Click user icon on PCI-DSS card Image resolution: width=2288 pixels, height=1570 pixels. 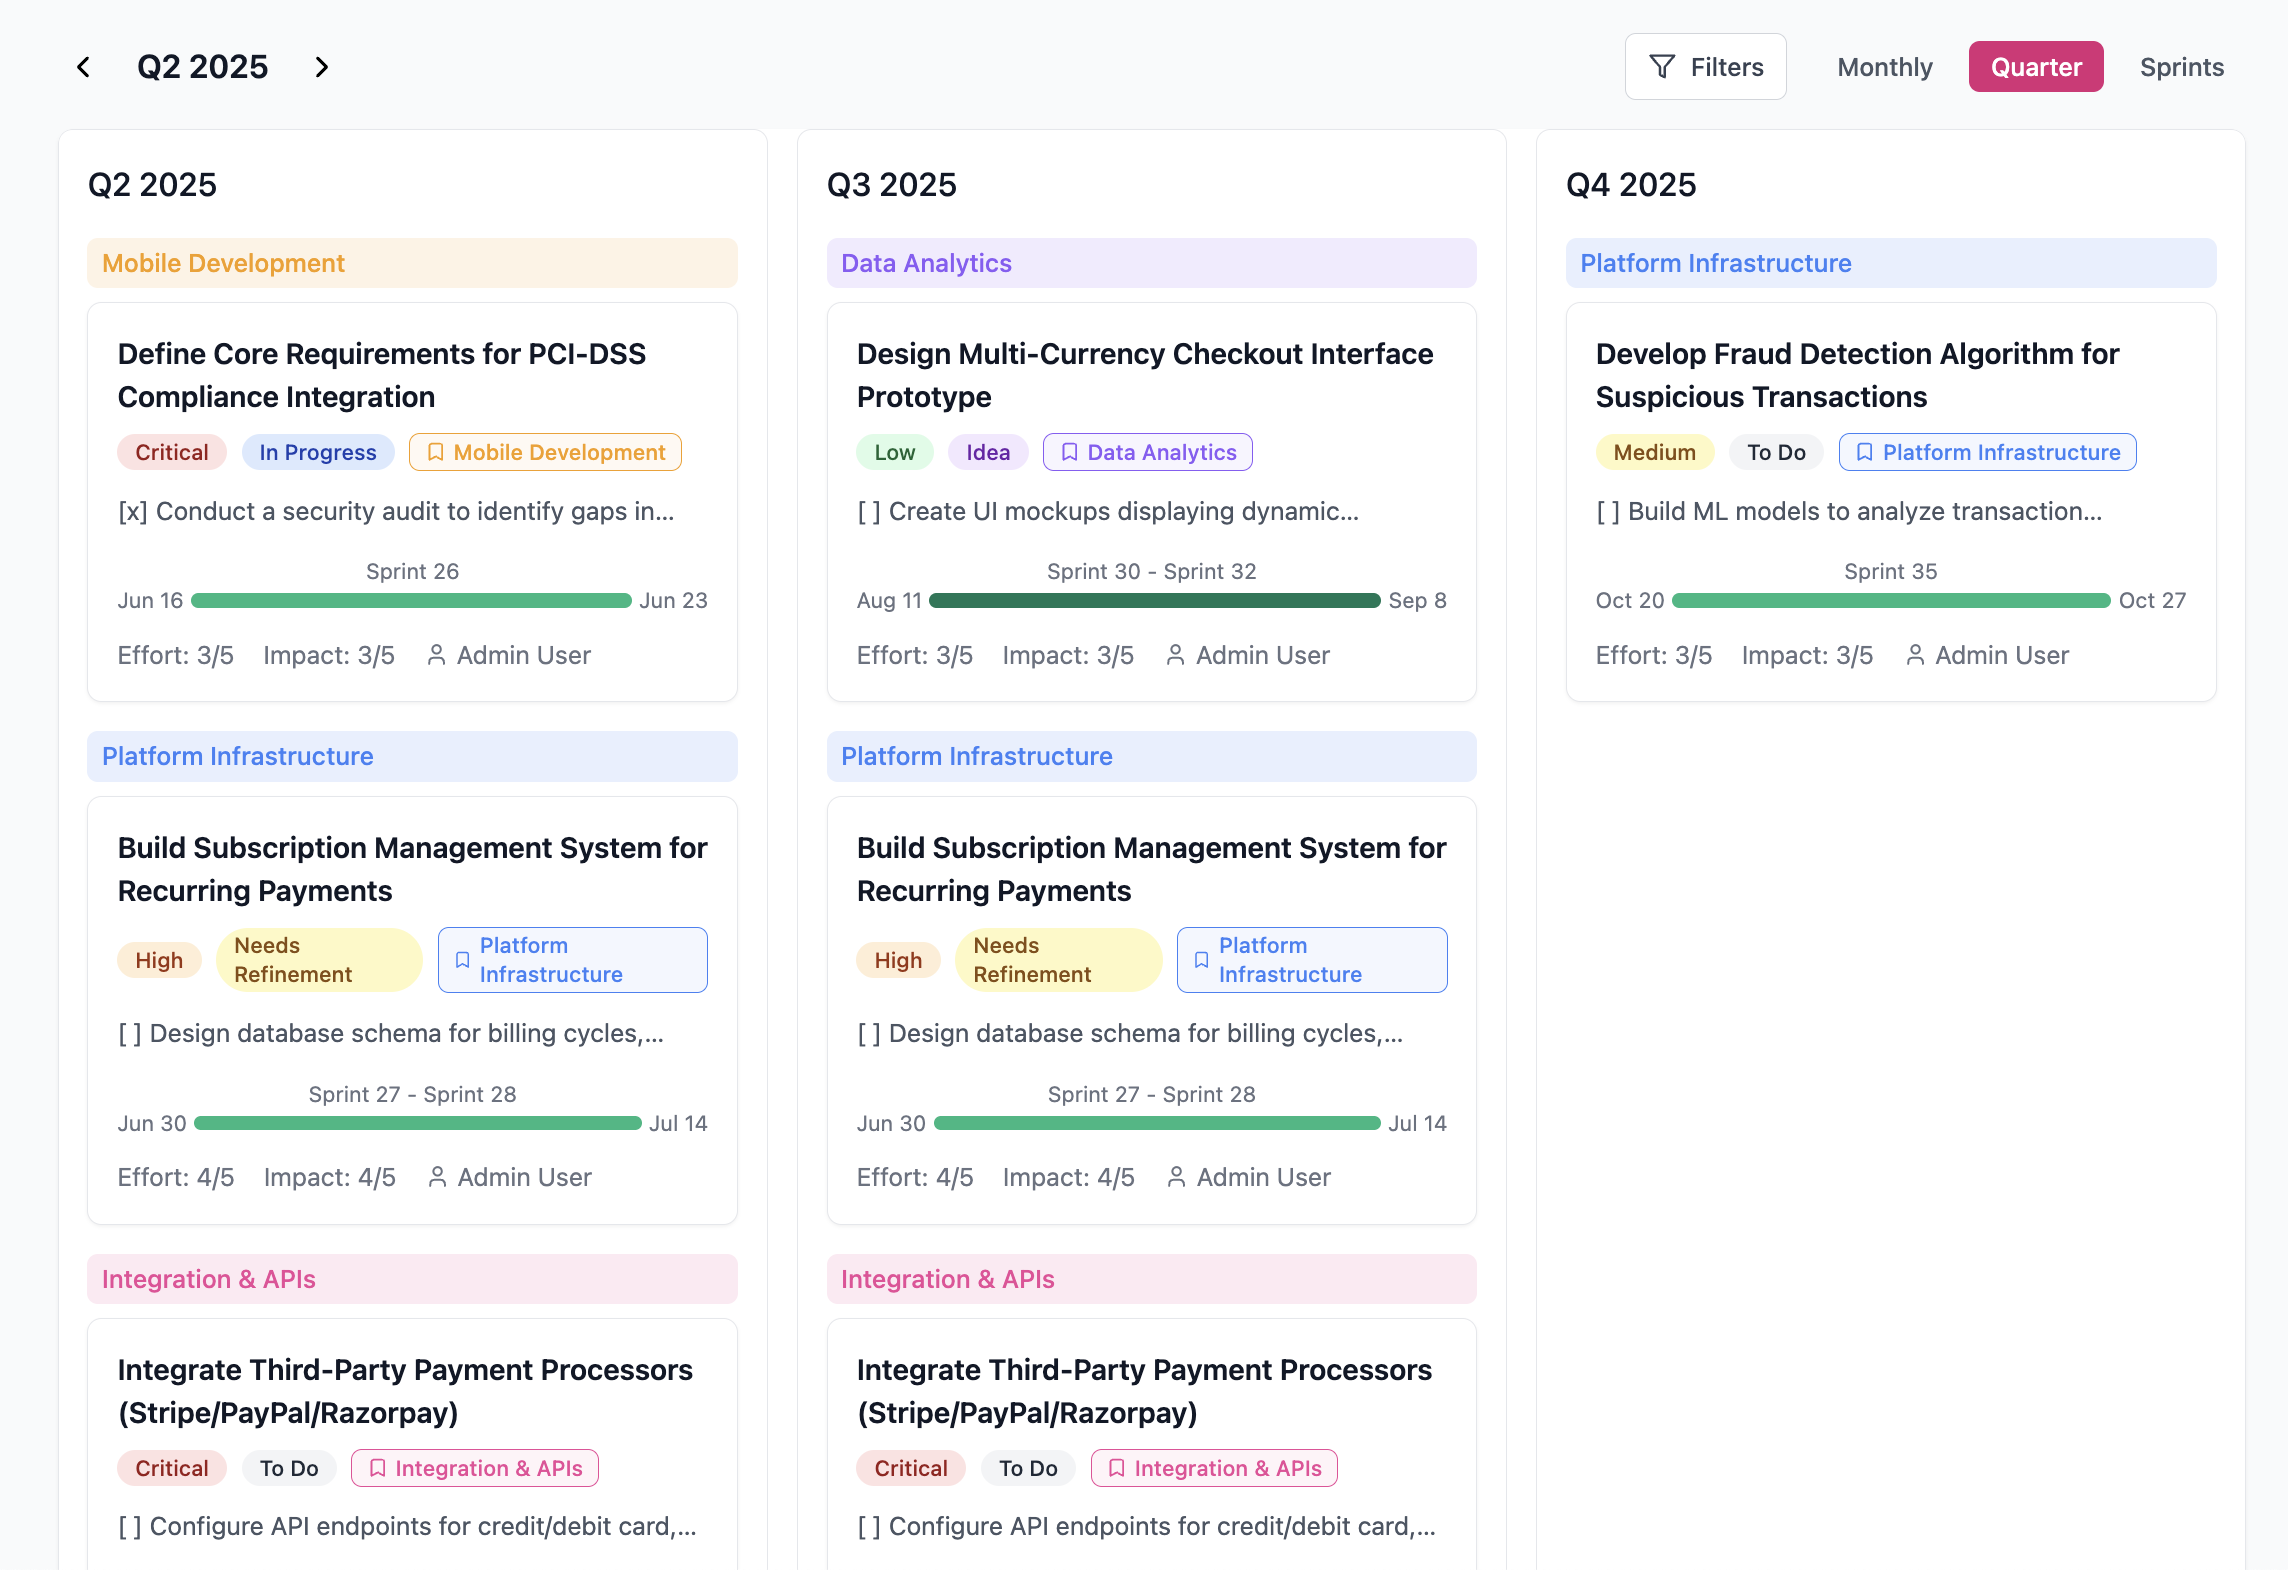pos(436,655)
